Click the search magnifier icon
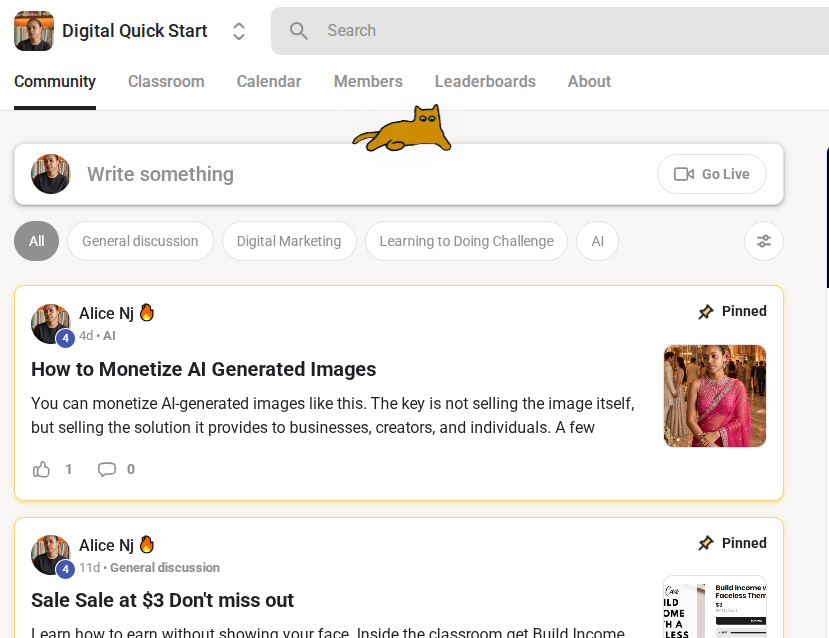The image size is (829, 638). click(x=299, y=31)
